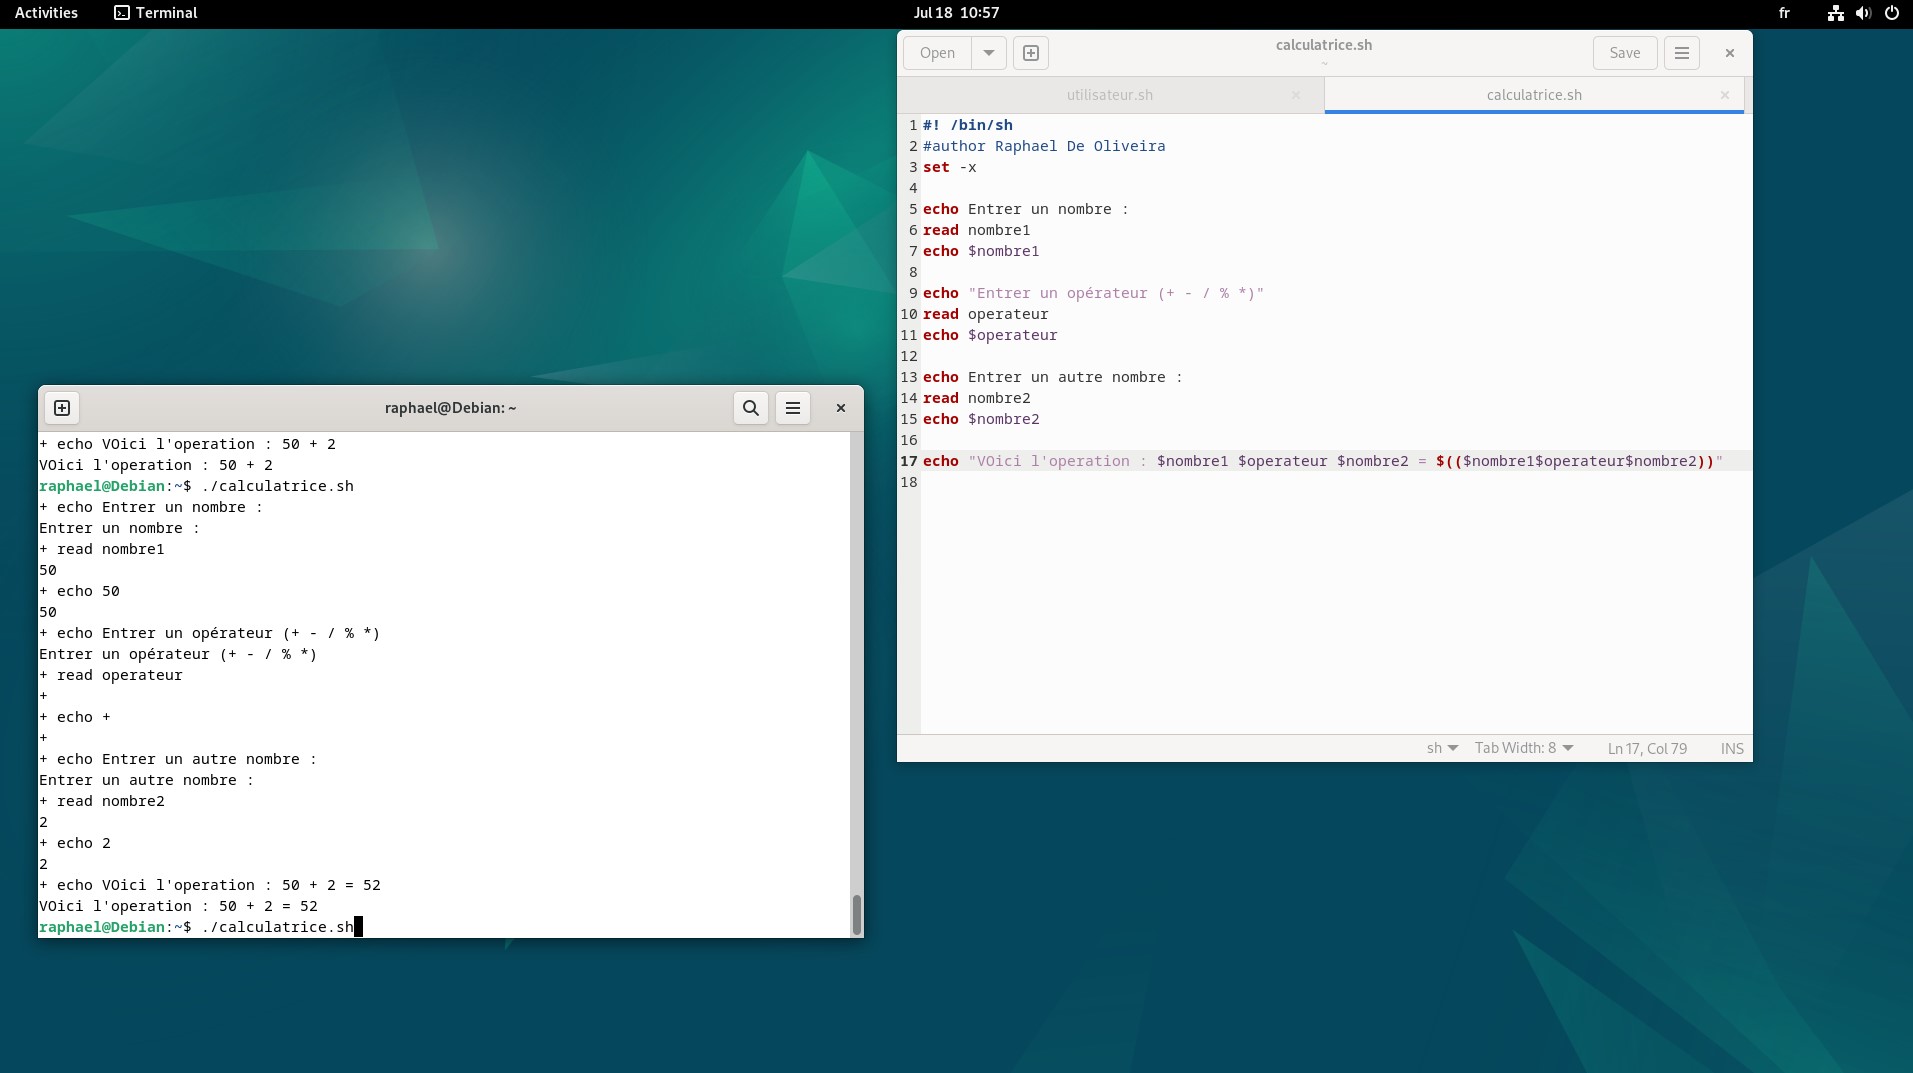Click the volume icon in top bar

click(x=1863, y=13)
